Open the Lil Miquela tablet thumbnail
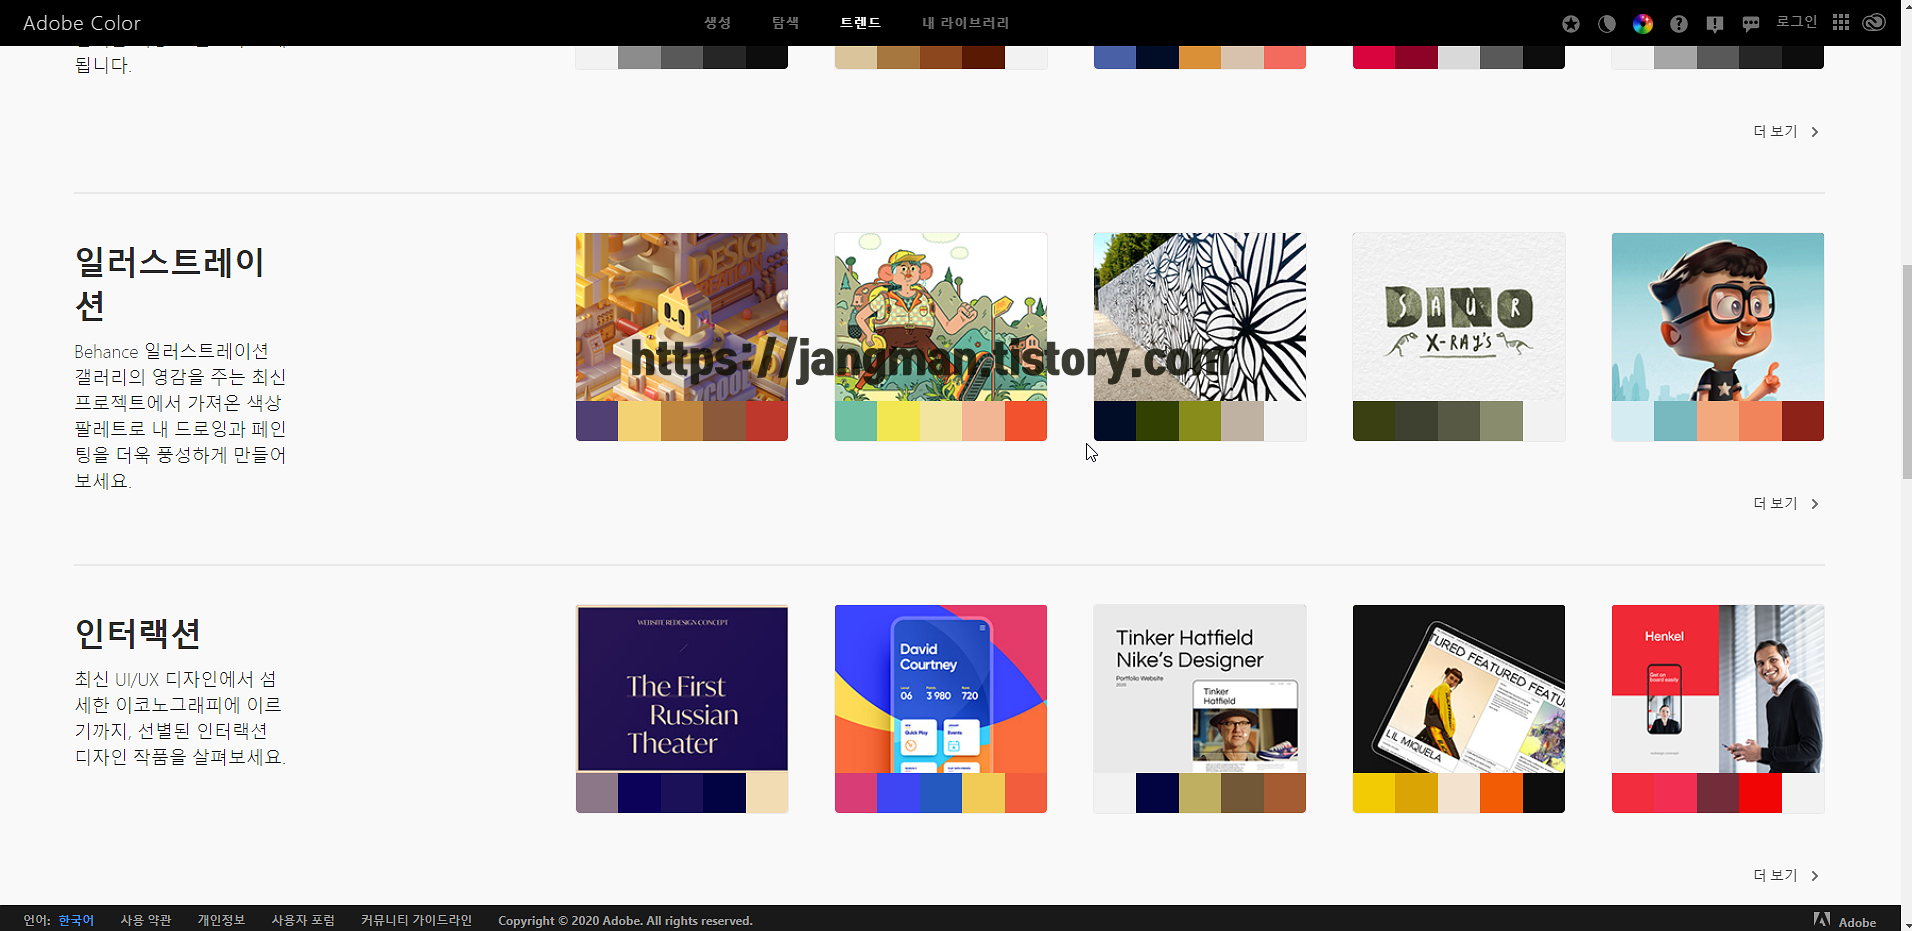The image size is (1912, 931). 1459,689
